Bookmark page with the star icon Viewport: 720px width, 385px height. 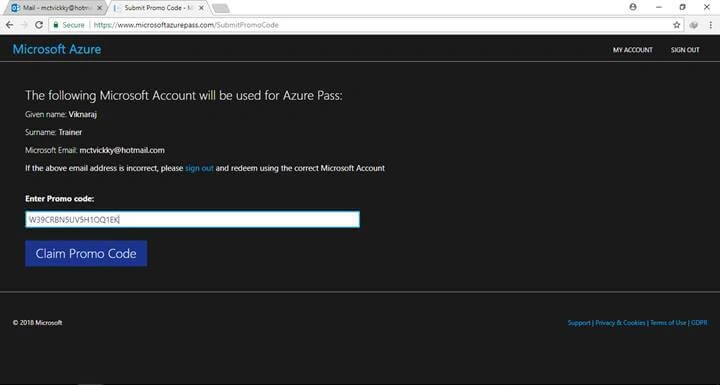676,25
